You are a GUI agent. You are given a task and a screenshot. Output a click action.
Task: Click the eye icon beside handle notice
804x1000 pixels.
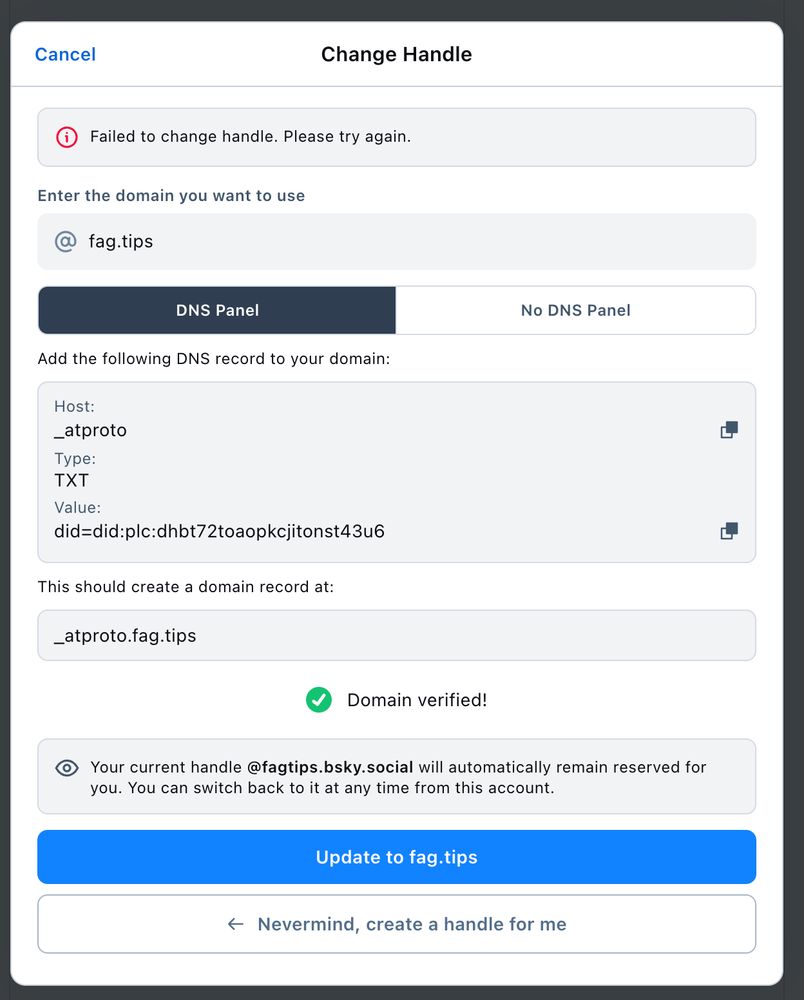pos(67,768)
